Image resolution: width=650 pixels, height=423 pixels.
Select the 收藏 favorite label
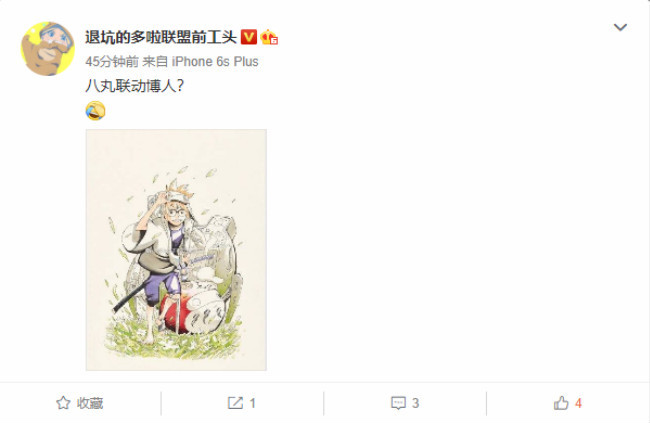click(x=90, y=403)
